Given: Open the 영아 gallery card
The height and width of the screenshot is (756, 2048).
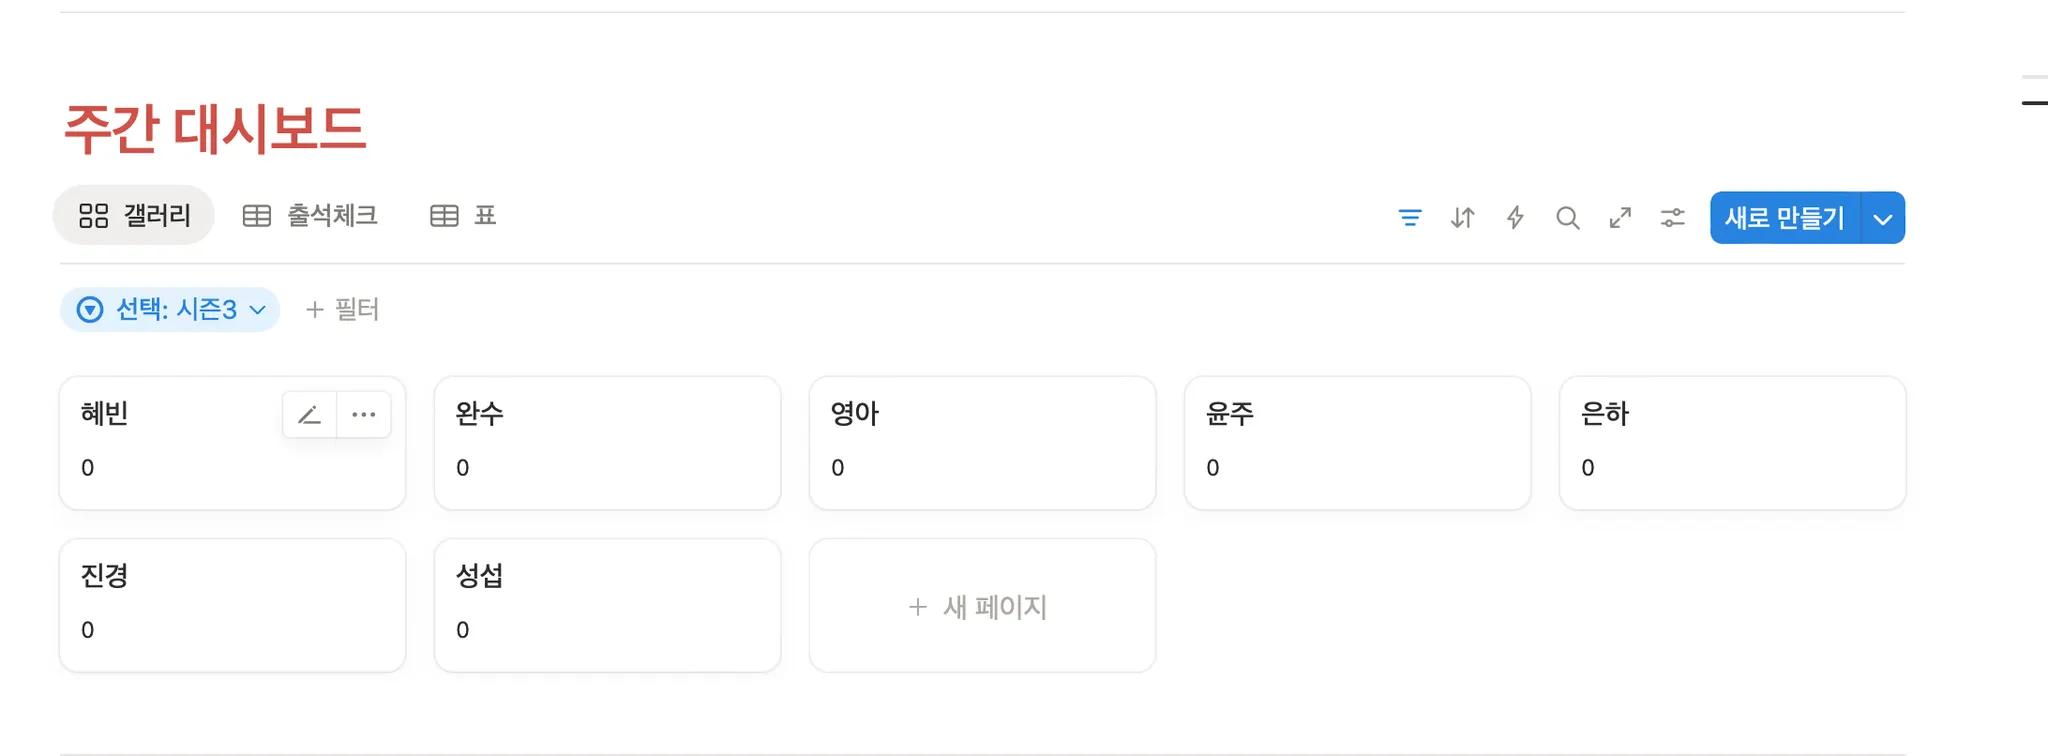Looking at the screenshot, I should coord(982,443).
